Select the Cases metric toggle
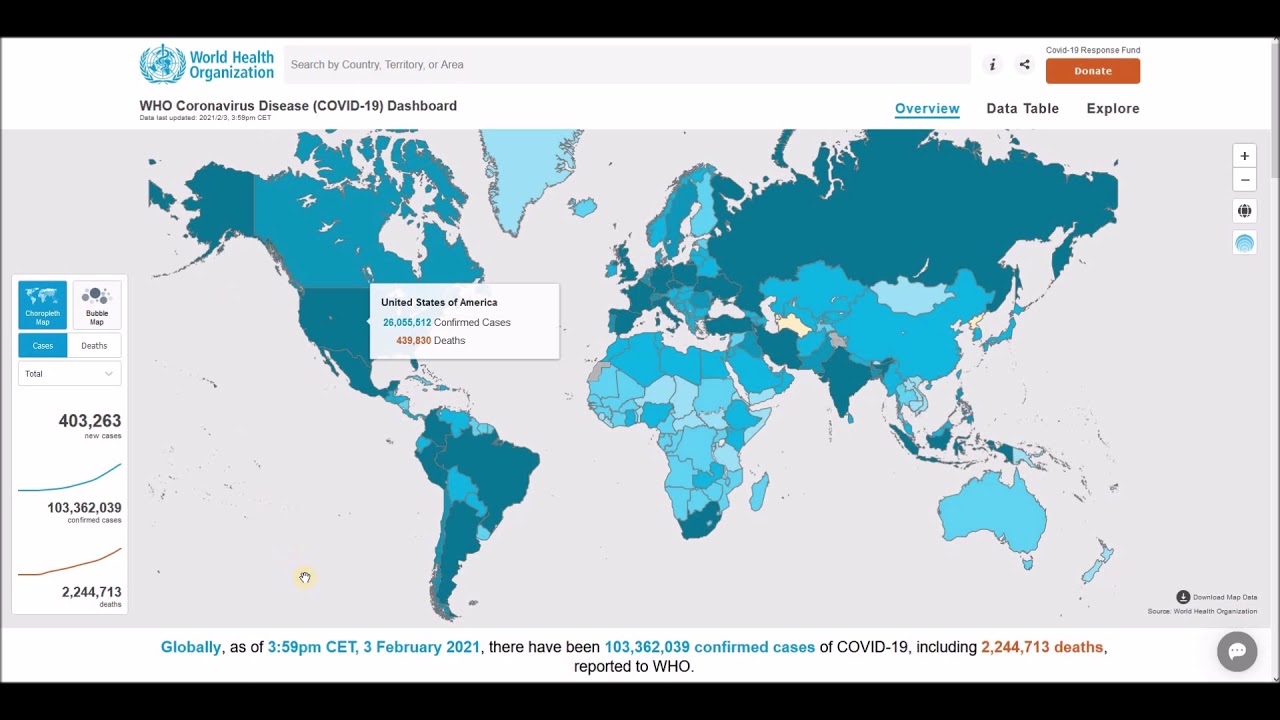Image resolution: width=1280 pixels, height=720 pixels. click(x=42, y=346)
